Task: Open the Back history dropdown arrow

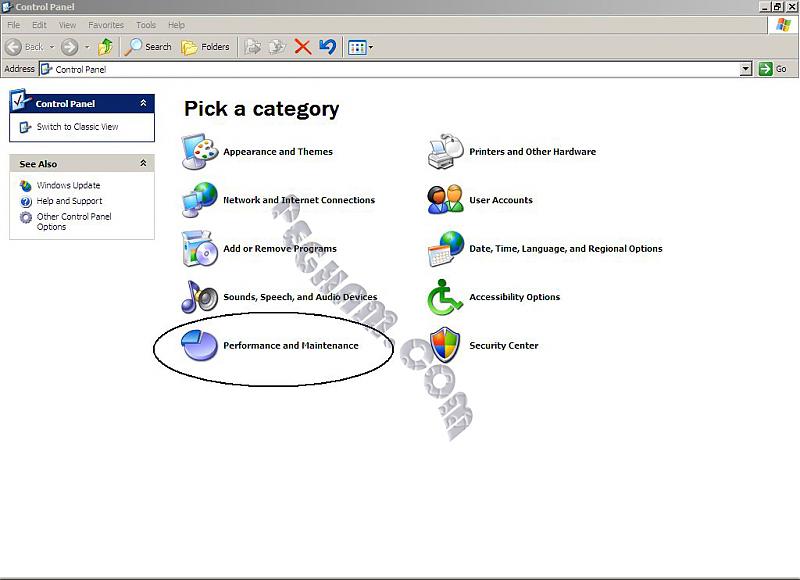Action: 52,47
